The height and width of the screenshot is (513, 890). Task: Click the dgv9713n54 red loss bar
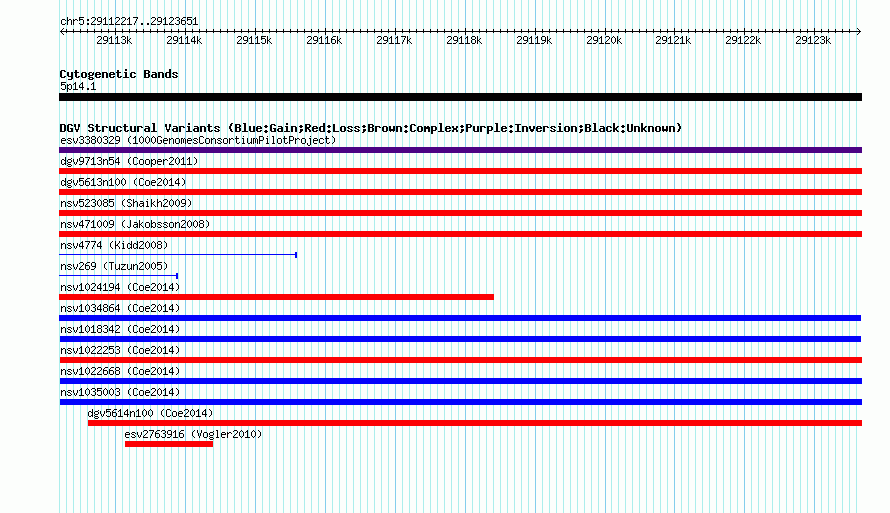point(460,171)
